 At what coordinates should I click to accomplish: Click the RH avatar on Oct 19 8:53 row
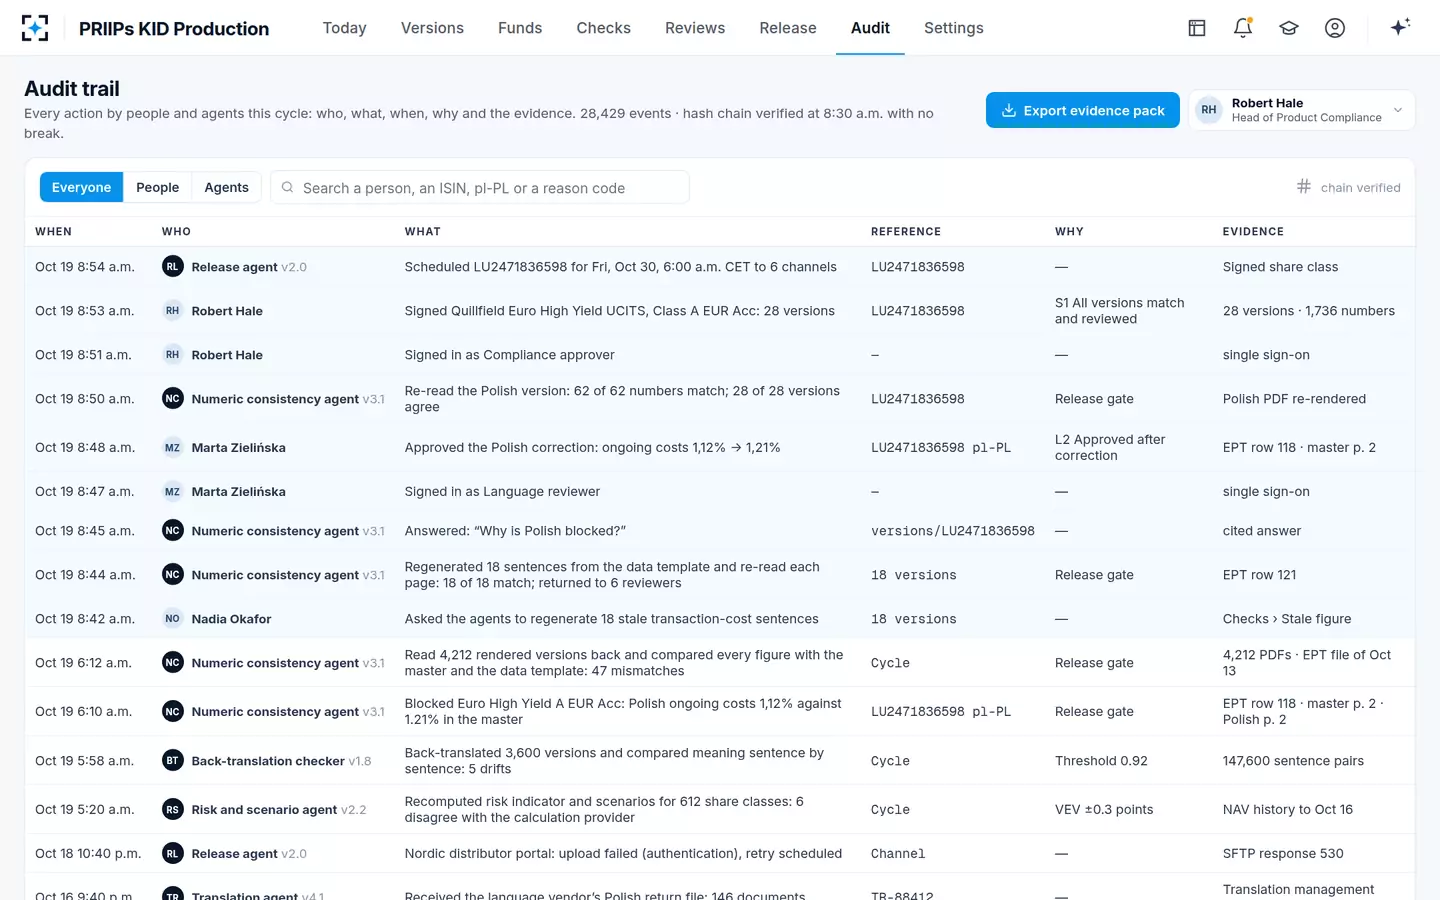[172, 310]
